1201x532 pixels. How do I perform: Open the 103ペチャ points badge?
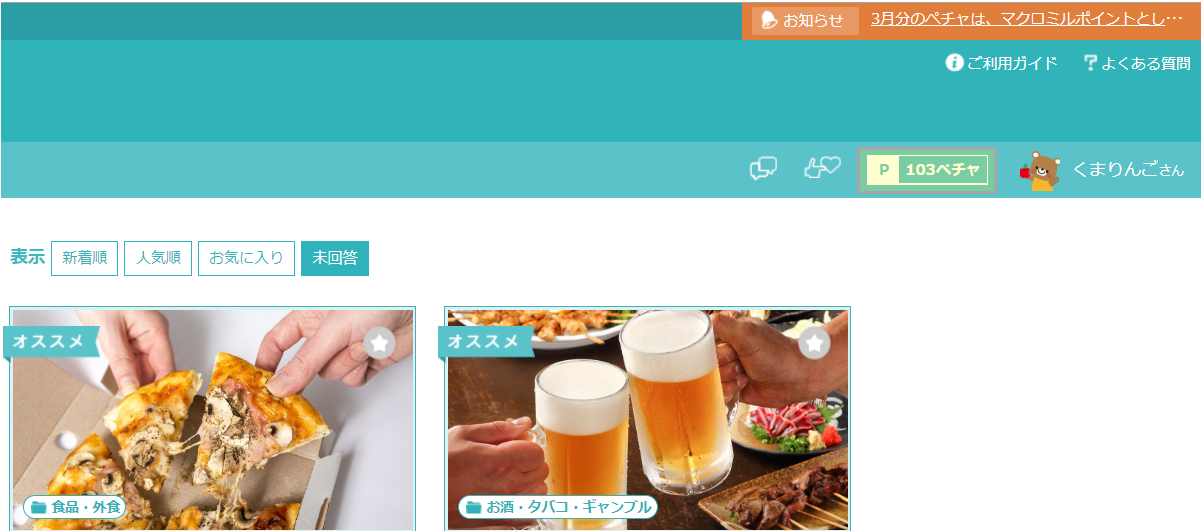[927, 170]
